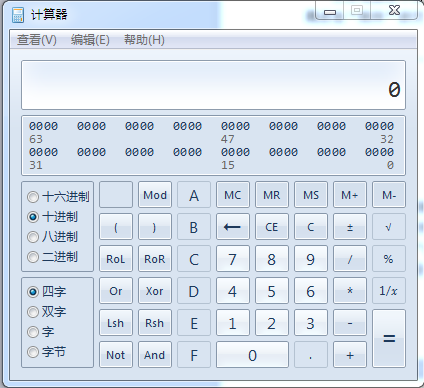Click the hex digit F button
Viewport: 424px width, 388px height.
point(194,355)
